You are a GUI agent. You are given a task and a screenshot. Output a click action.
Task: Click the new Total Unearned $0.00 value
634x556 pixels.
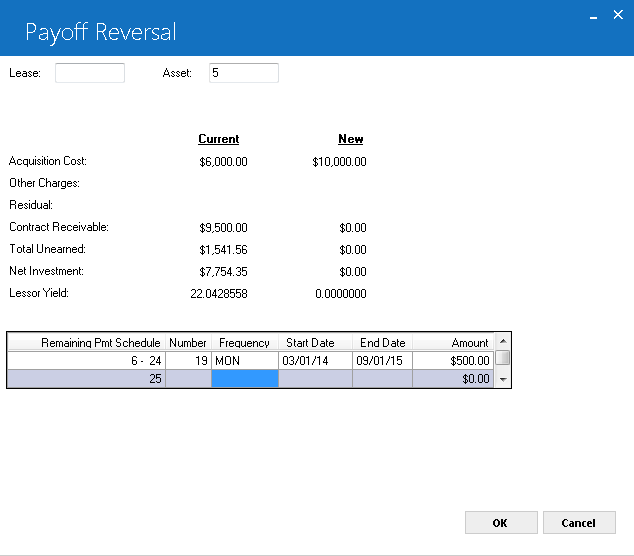point(353,249)
